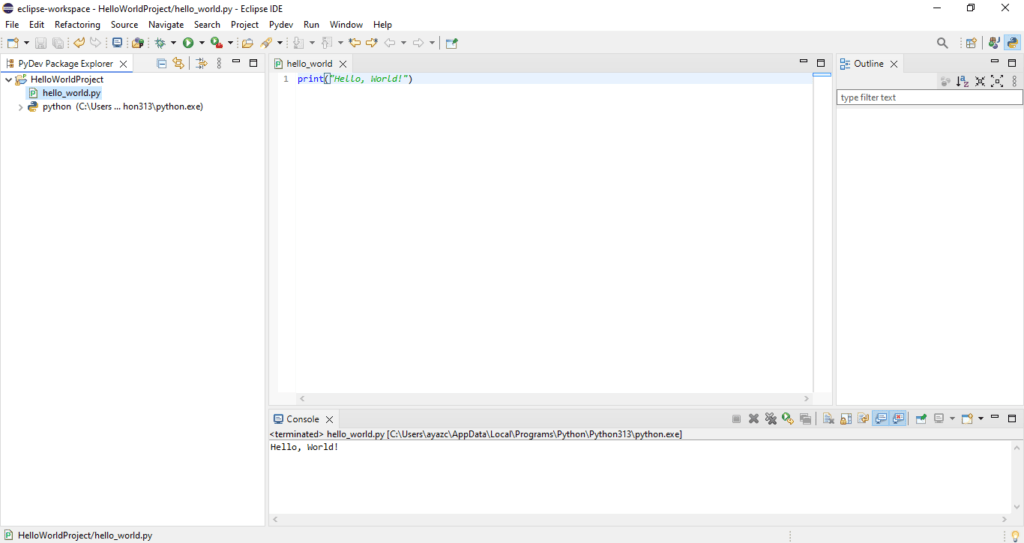1024x543 pixels.
Task: Switch to the PyDev perspective icon
Action: coord(1013,43)
